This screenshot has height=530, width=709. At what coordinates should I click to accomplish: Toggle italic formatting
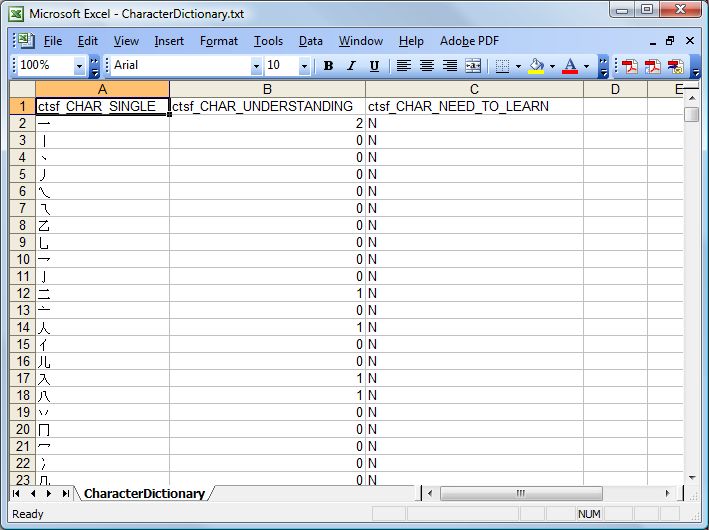pyautogui.click(x=351, y=66)
